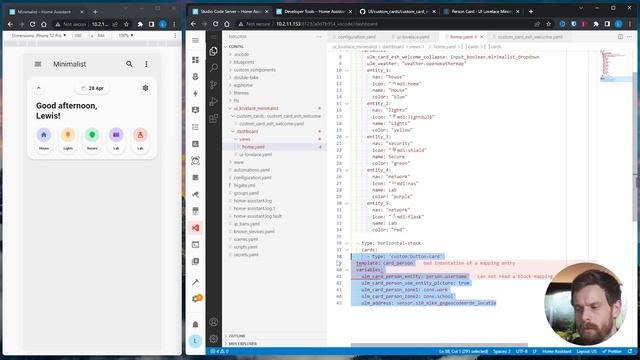640x360 pixels.
Task: Click the editor minimap preview
Action: click(614, 65)
